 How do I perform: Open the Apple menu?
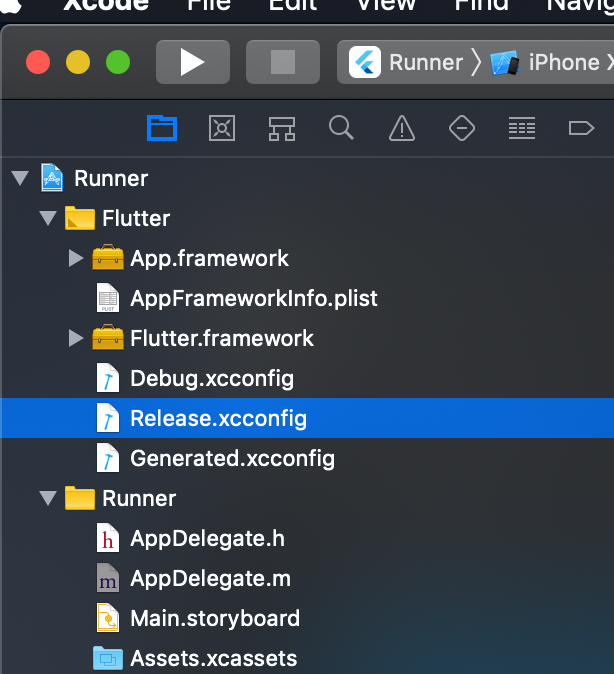click(10, 5)
